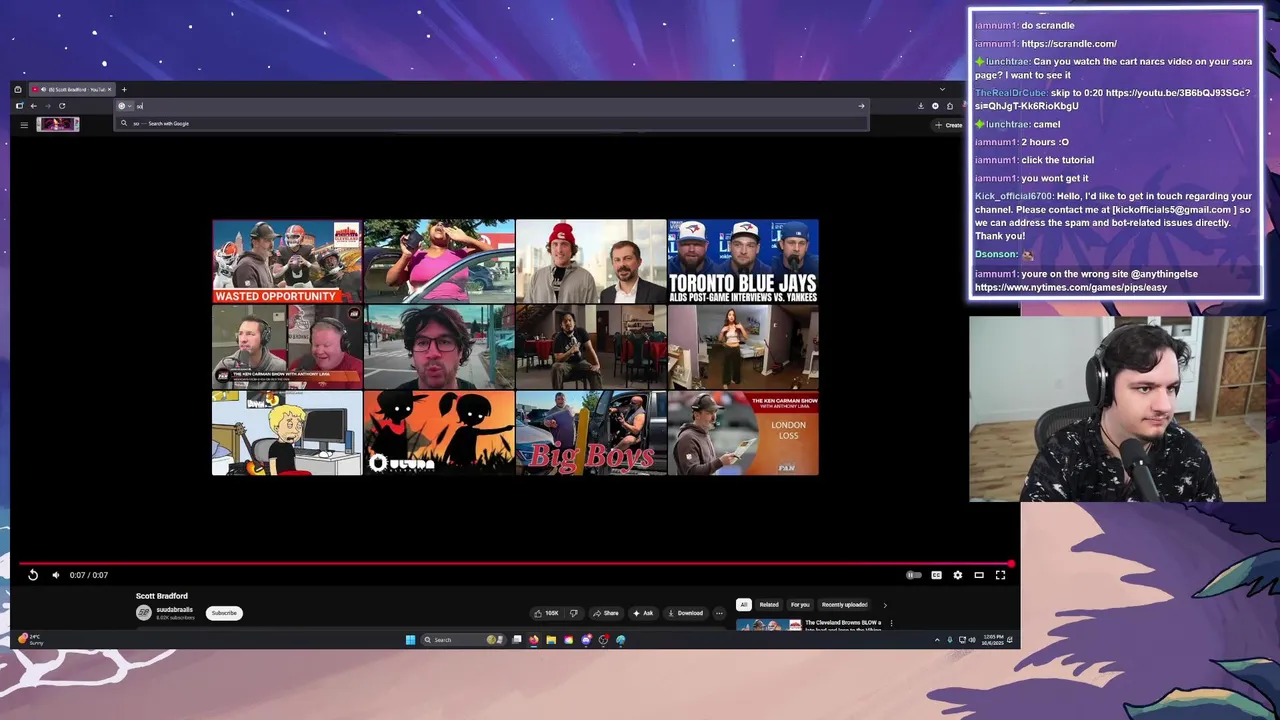The height and width of the screenshot is (720, 1280).
Task: Open the scrandle.com link in chat
Action: (1069, 44)
